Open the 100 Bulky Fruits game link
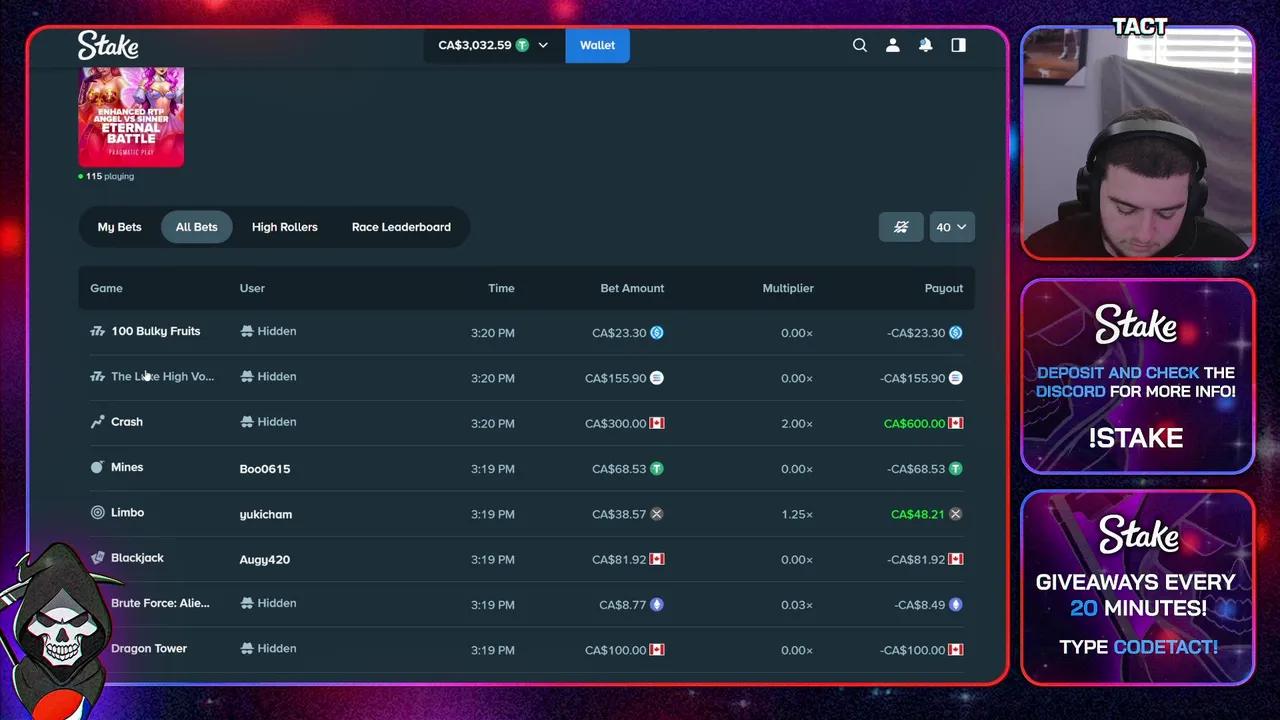Viewport: 1280px width, 720px height. point(156,331)
